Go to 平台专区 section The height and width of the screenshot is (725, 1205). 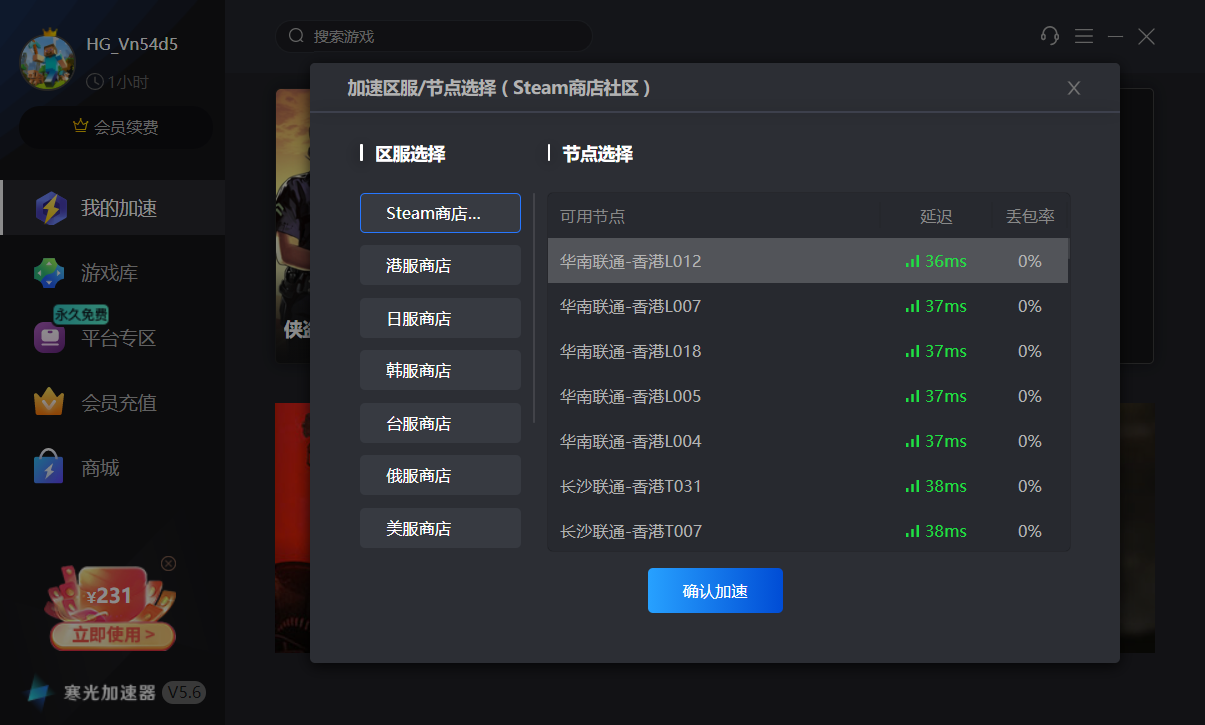click(112, 338)
